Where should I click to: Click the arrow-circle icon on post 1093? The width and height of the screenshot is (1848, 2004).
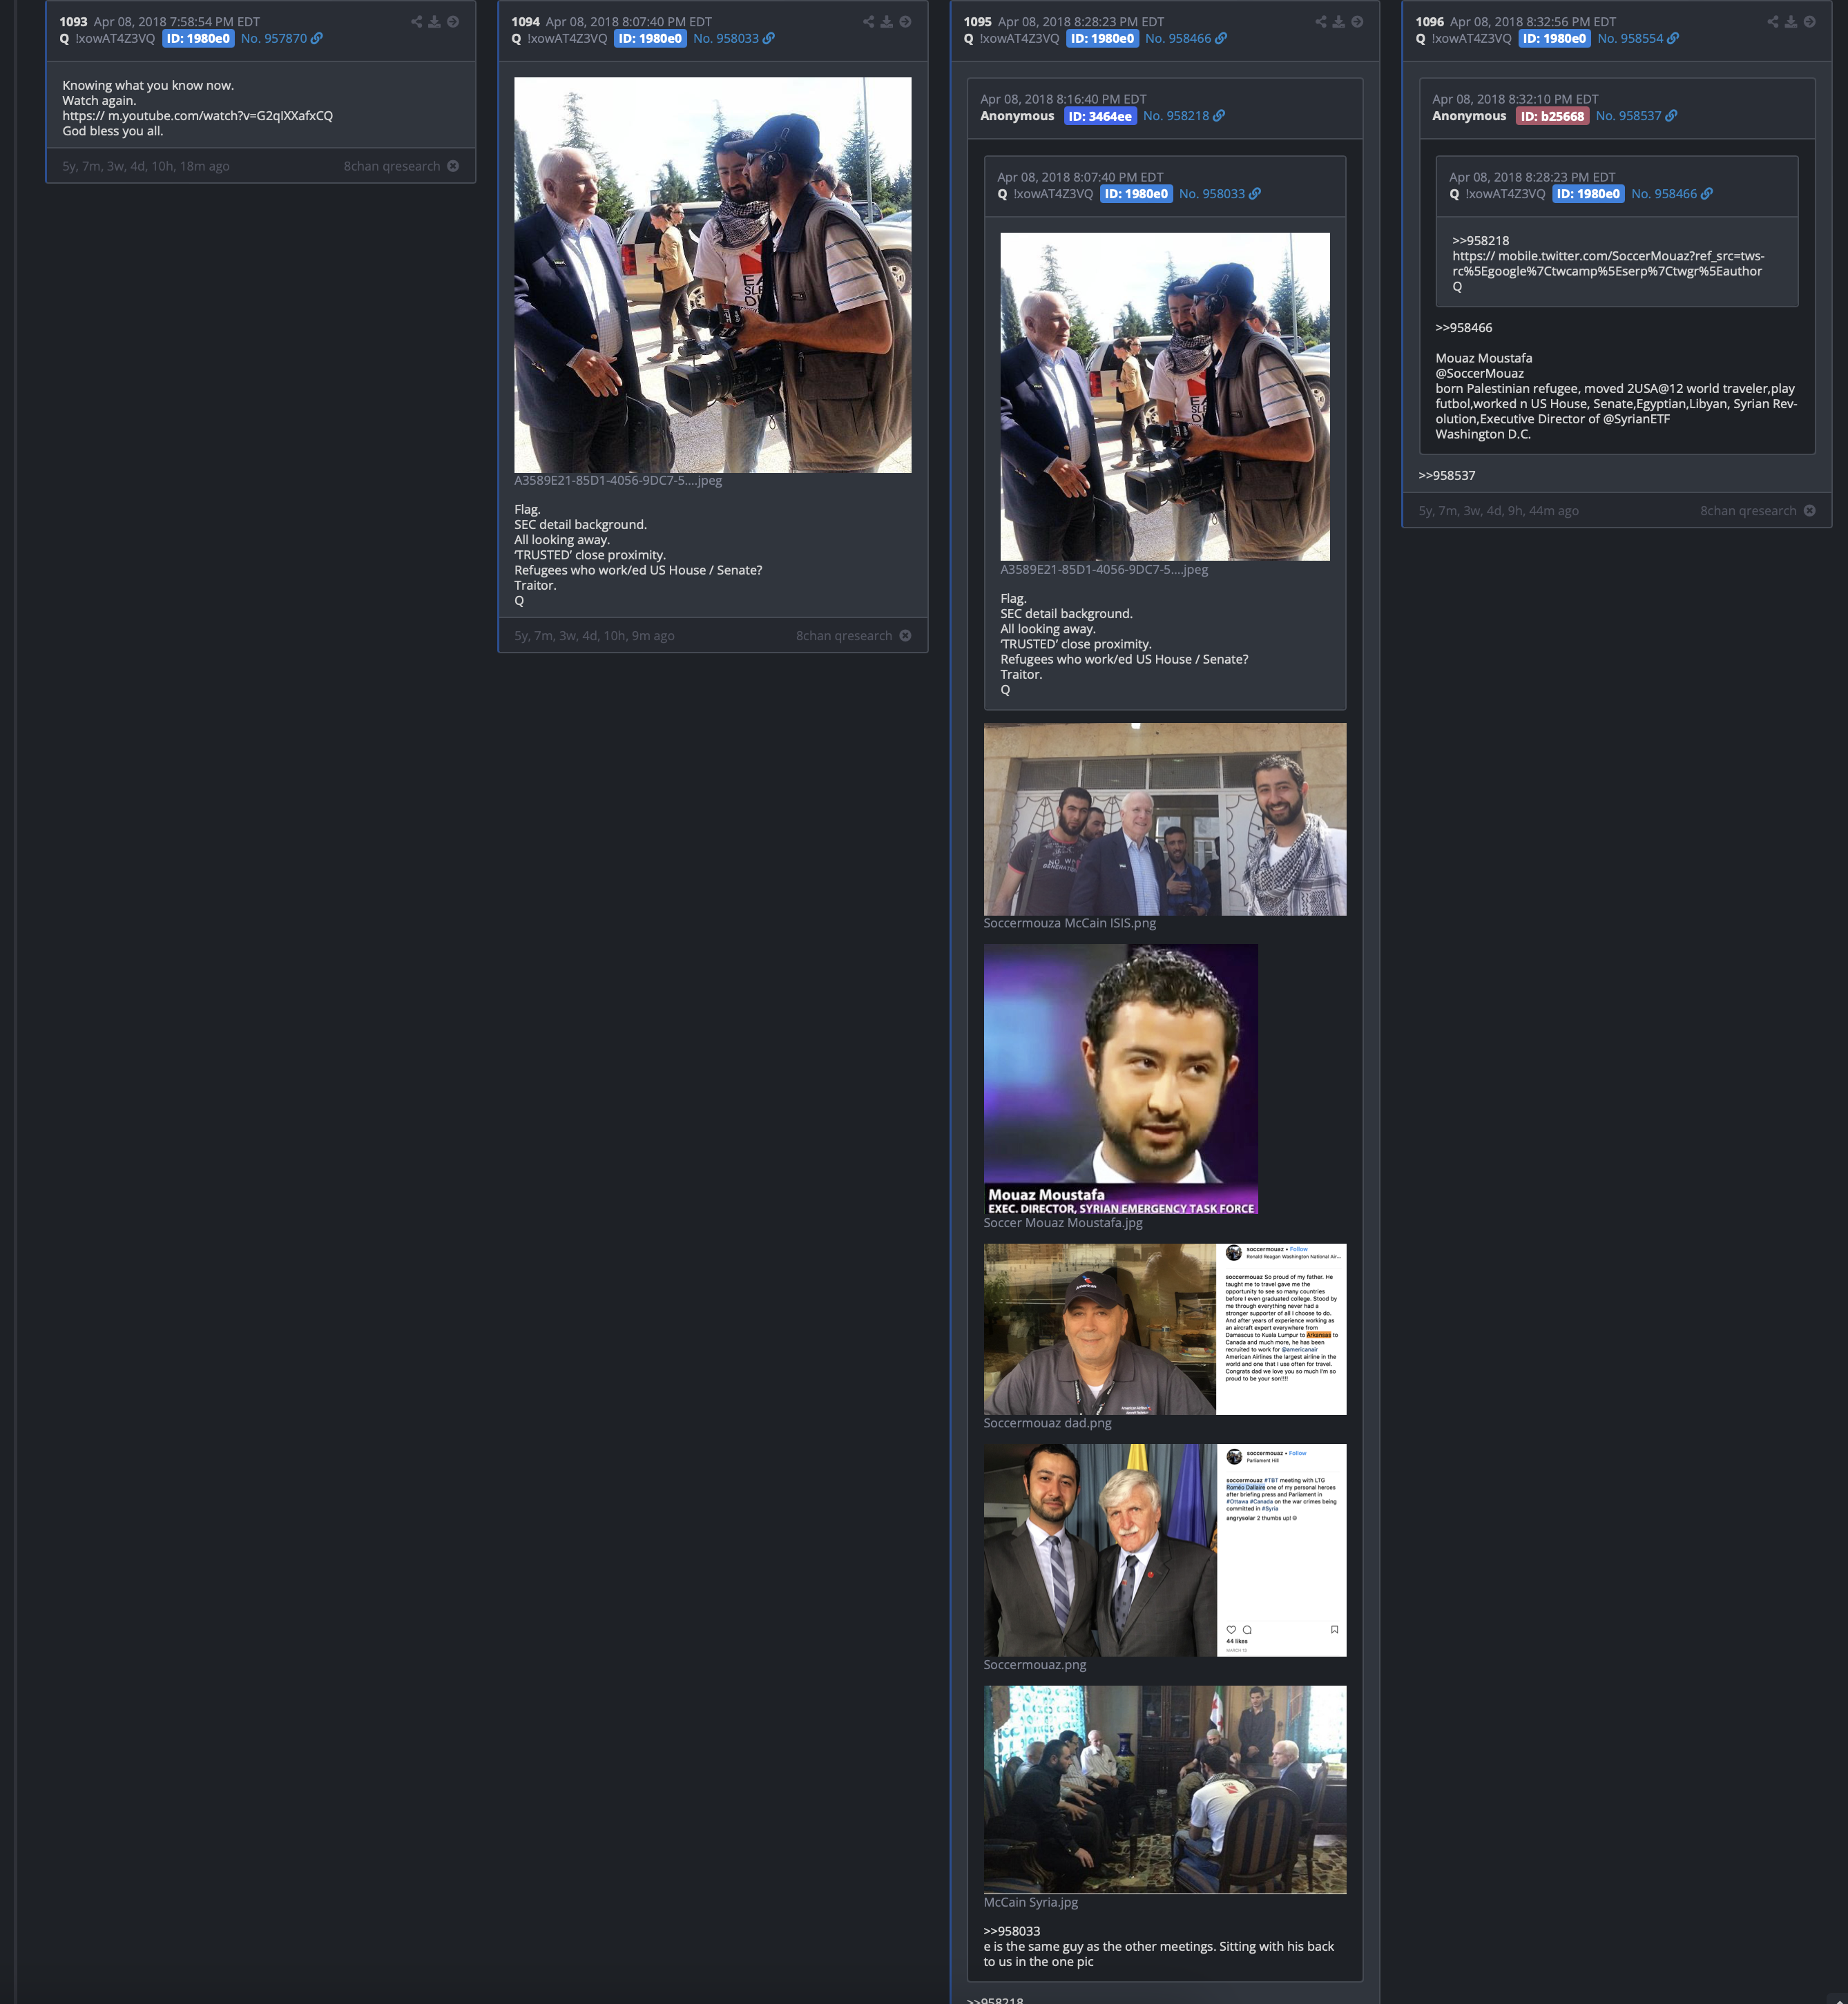coord(453,22)
